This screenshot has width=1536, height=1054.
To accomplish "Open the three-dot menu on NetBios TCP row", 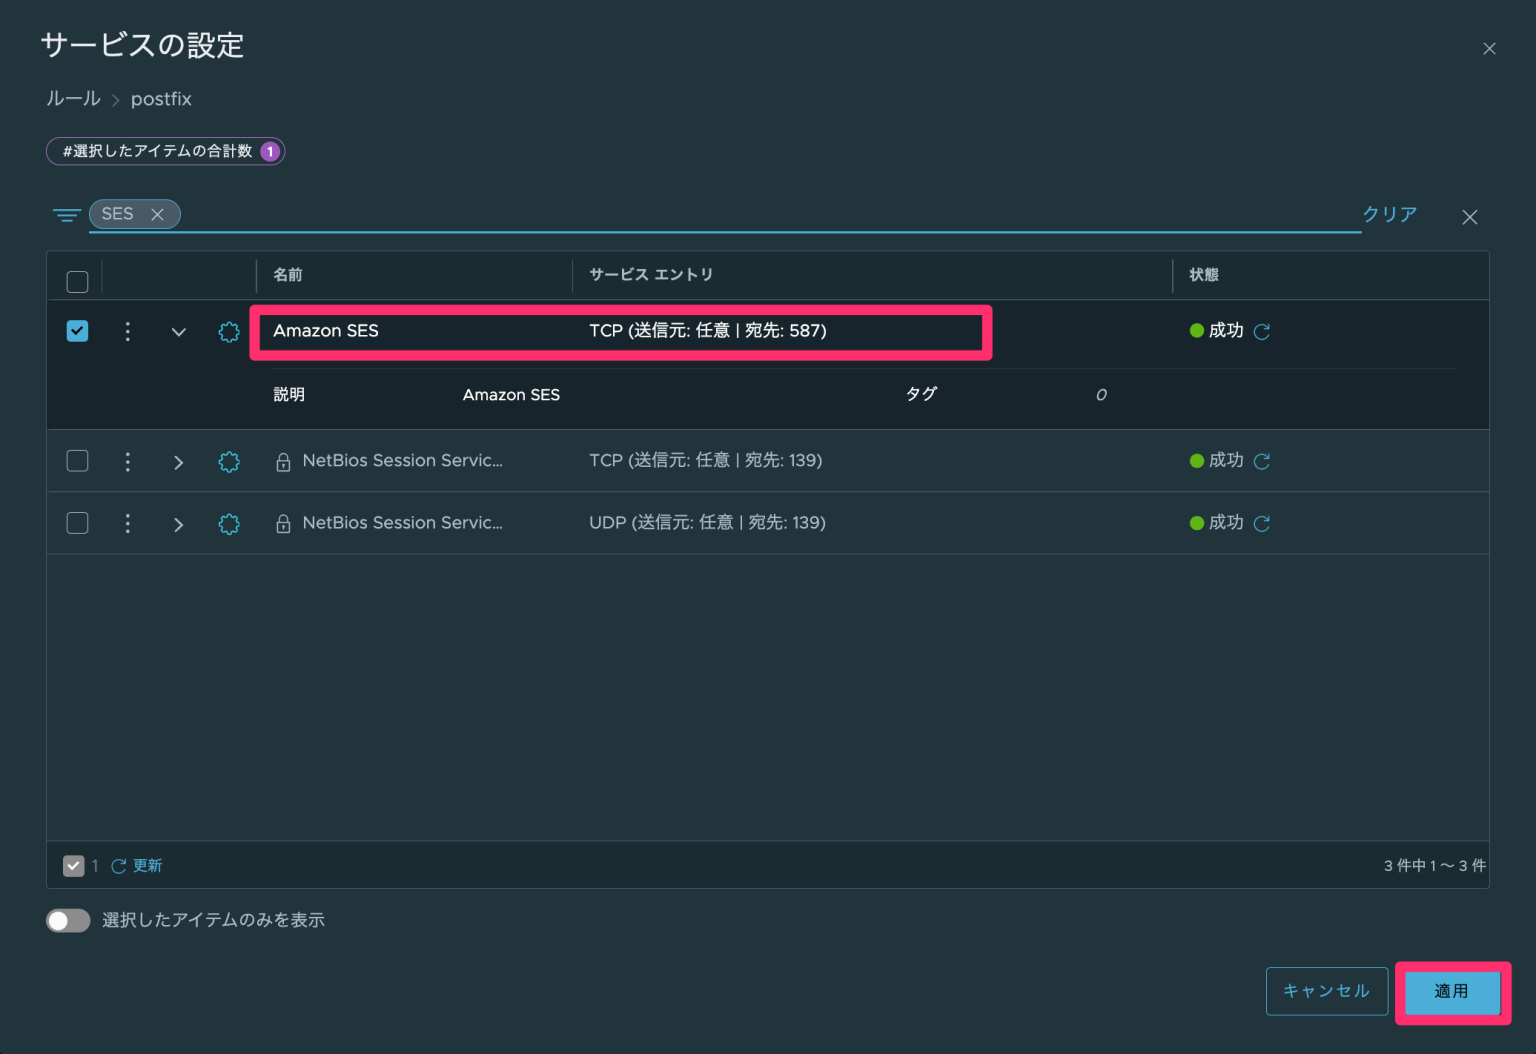I will (x=127, y=461).
